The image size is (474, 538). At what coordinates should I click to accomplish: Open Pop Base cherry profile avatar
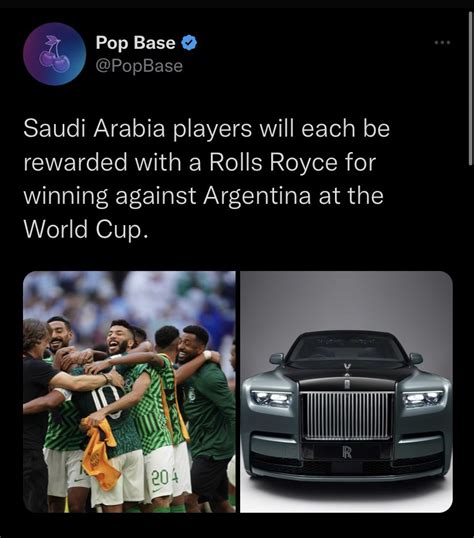tap(55, 54)
